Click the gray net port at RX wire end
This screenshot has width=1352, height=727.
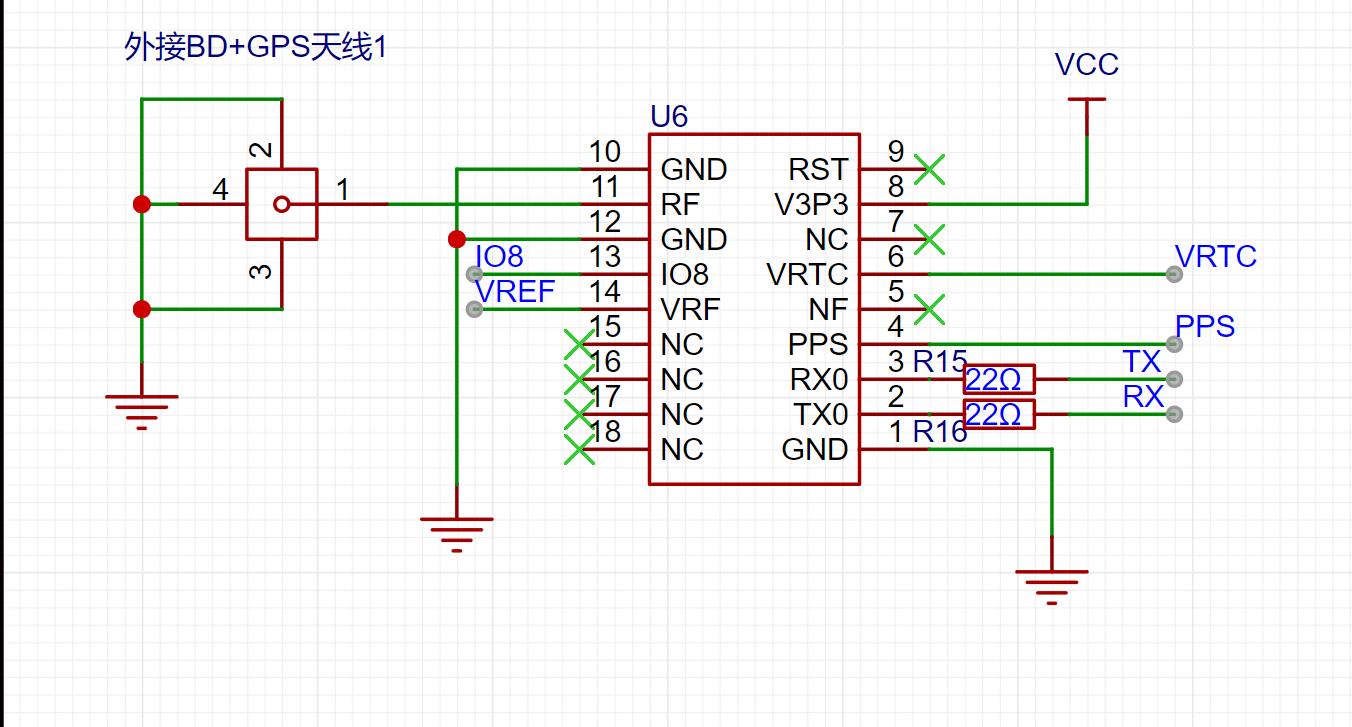point(1174,414)
